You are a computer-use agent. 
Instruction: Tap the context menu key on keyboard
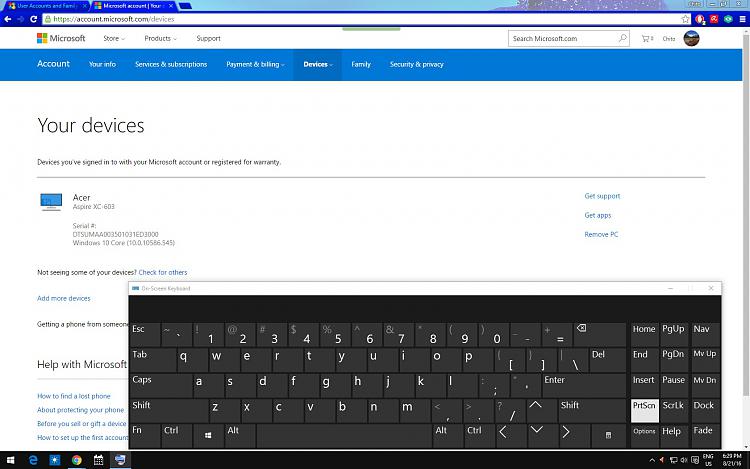pyautogui.click(x=608, y=436)
